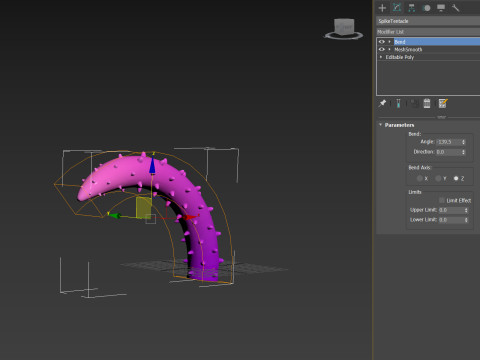
Task: Click the Upper Limit spinner arrows
Action: [x=466, y=210]
